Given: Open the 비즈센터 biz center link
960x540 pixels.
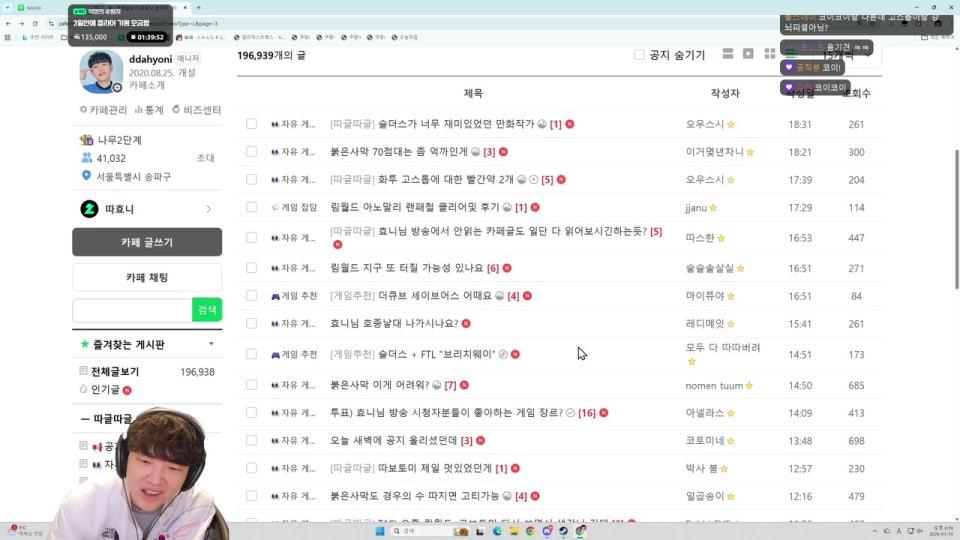Looking at the screenshot, I should pos(196,110).
